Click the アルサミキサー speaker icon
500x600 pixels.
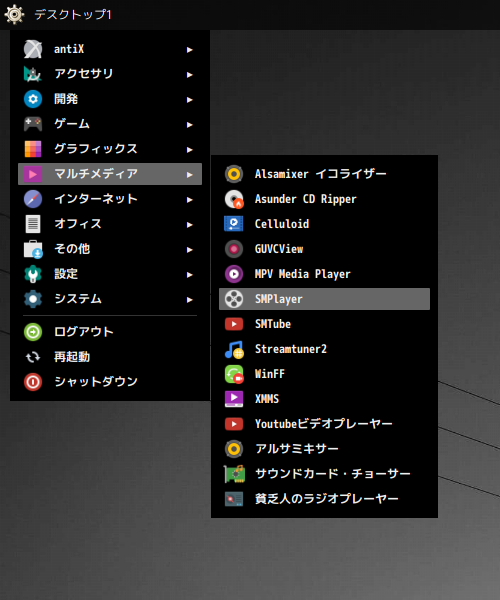point(234,449)
